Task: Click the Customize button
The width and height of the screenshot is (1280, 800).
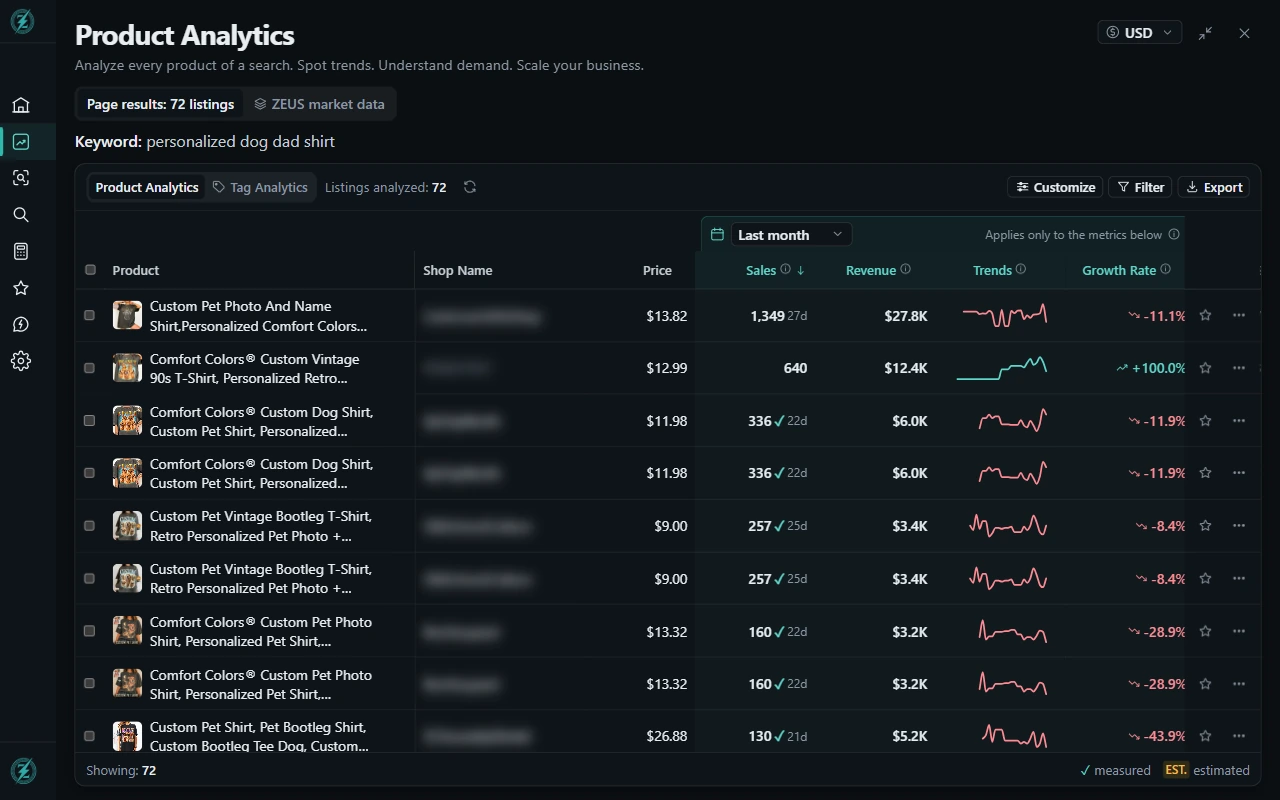Action: [x=1055, y=187]
